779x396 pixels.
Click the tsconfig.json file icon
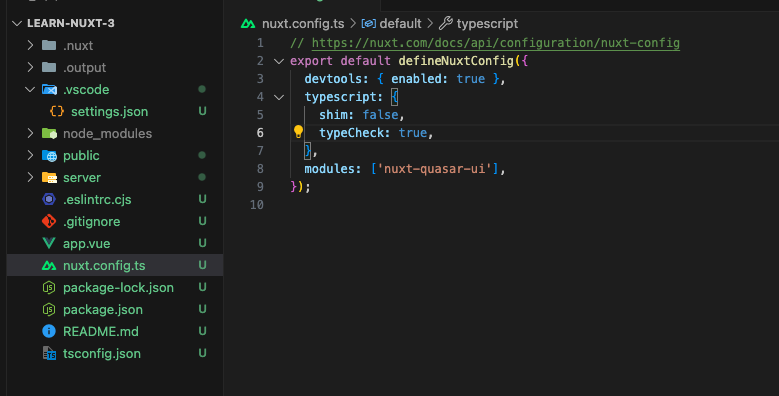(49, 353)
